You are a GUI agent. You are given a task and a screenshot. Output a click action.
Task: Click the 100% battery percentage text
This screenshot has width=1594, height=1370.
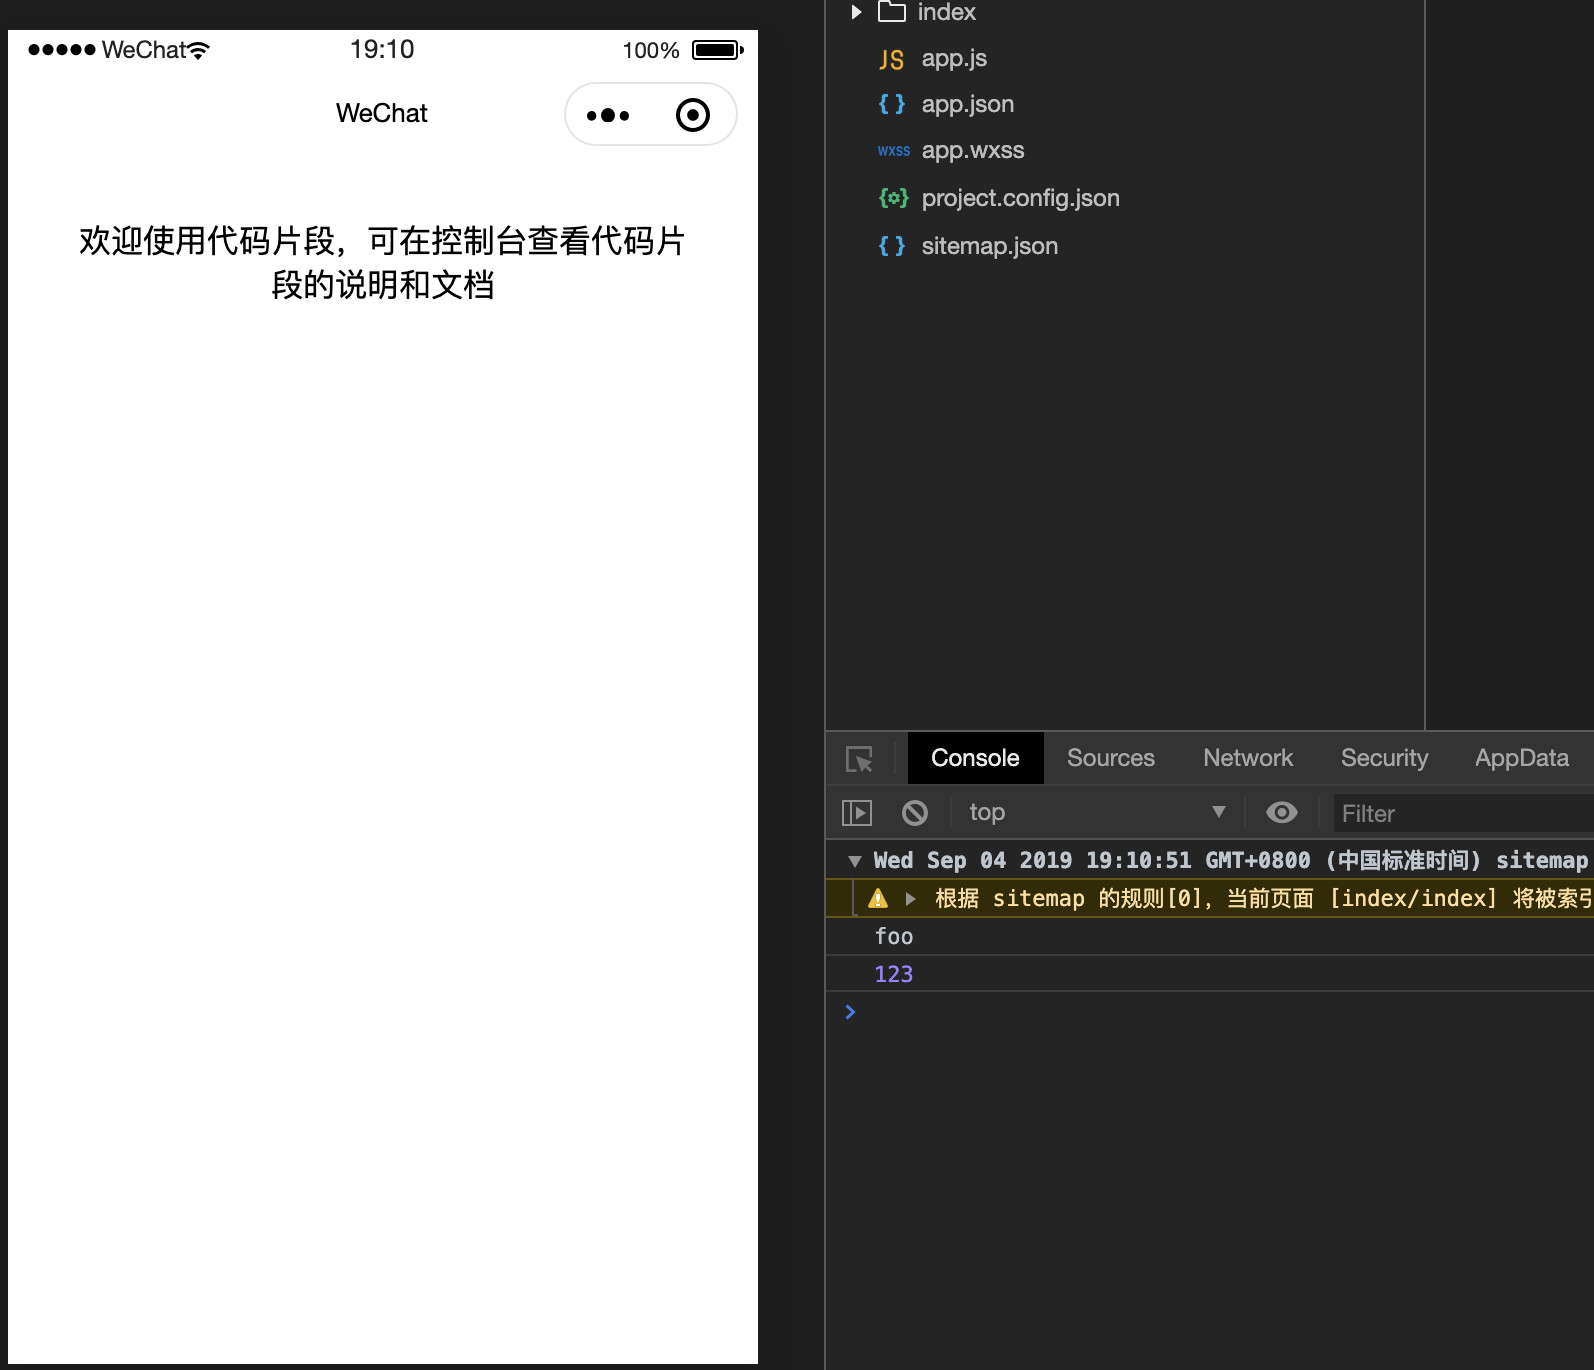tap(651, 50)
